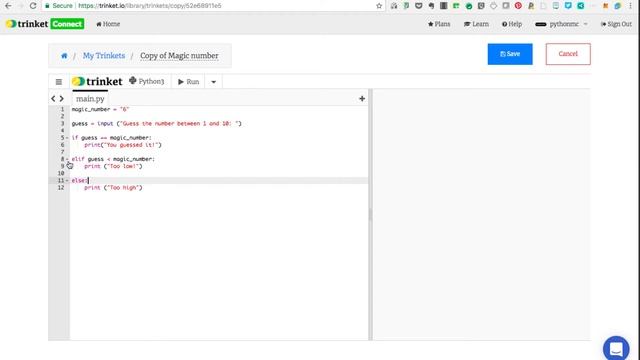Open the Home nav item
Screen dimensions: 640x360
[x=108, y=24]
